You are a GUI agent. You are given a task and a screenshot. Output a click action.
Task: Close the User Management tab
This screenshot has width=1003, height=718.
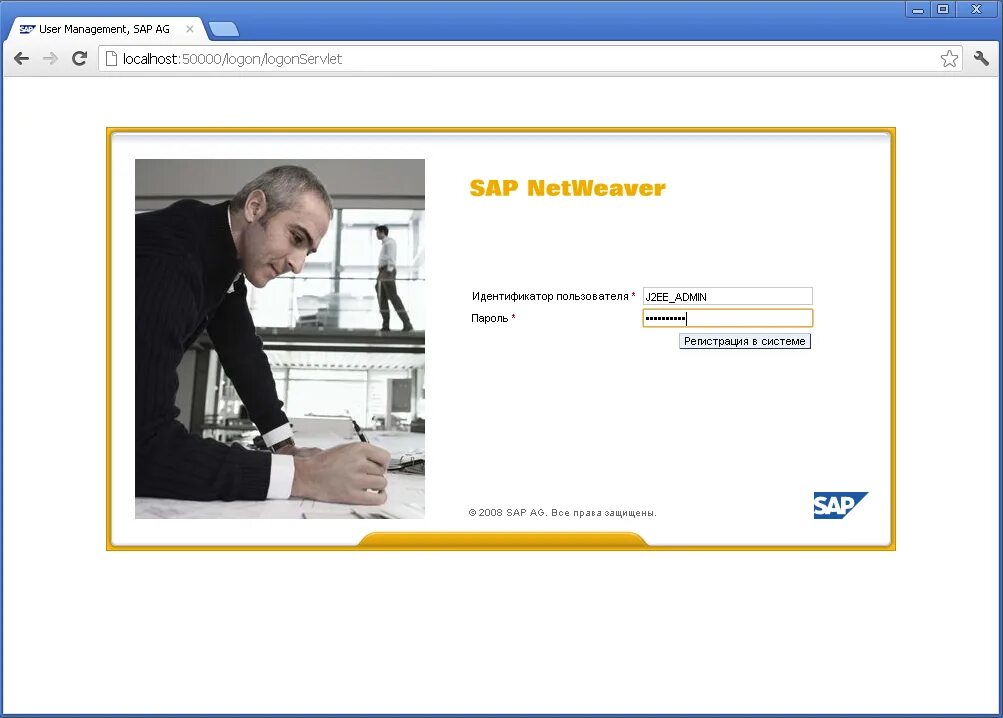point(189,29)
